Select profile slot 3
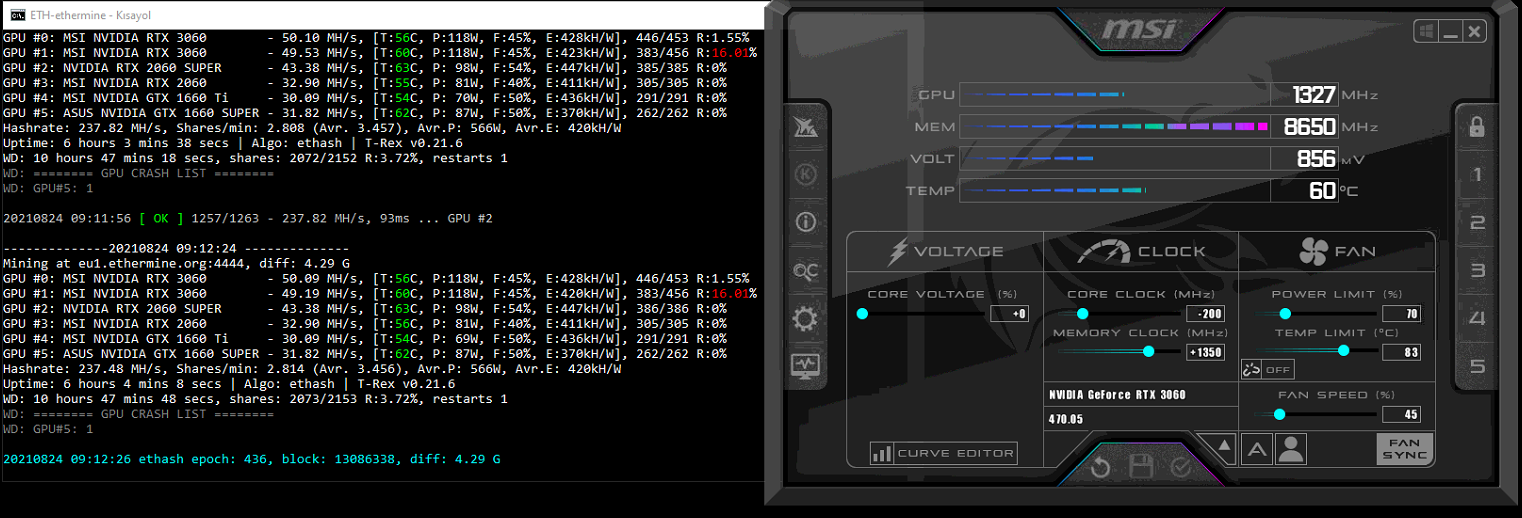 (x=1477, y=270)
